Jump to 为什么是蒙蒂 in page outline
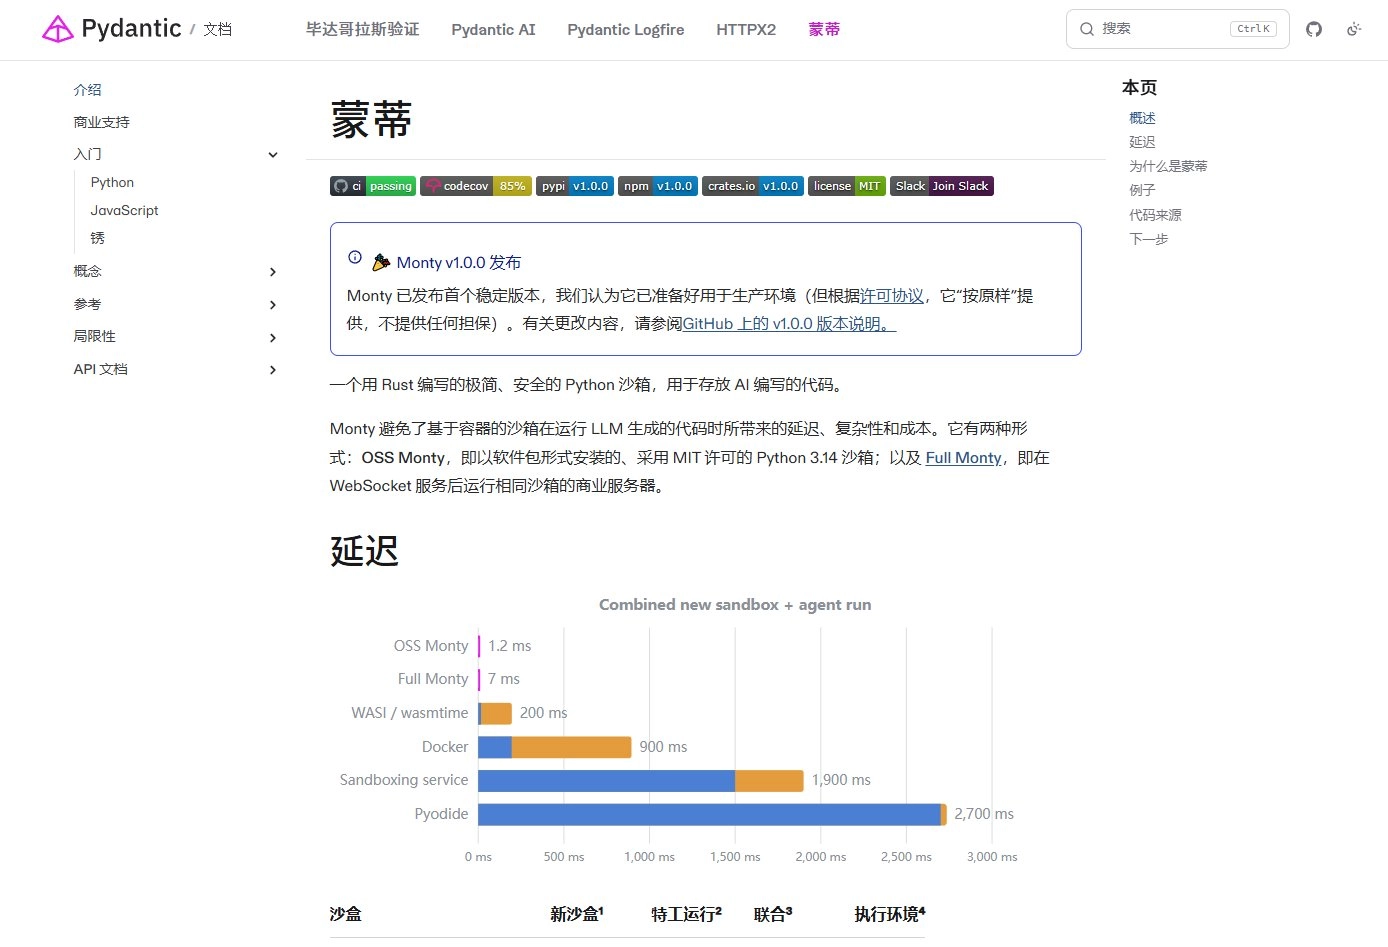The height and width of the screenshot is (947, 1388). tap(1168, 166)
